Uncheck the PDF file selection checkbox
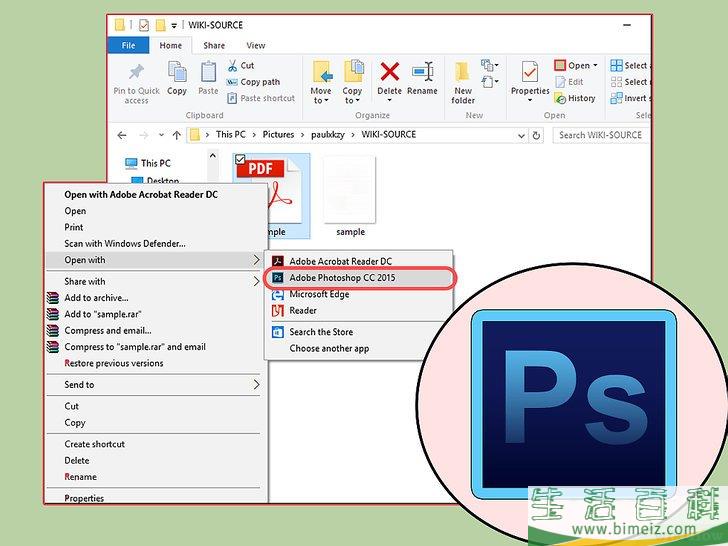Viewport: 728px width, 546px height. coord(240,159)
